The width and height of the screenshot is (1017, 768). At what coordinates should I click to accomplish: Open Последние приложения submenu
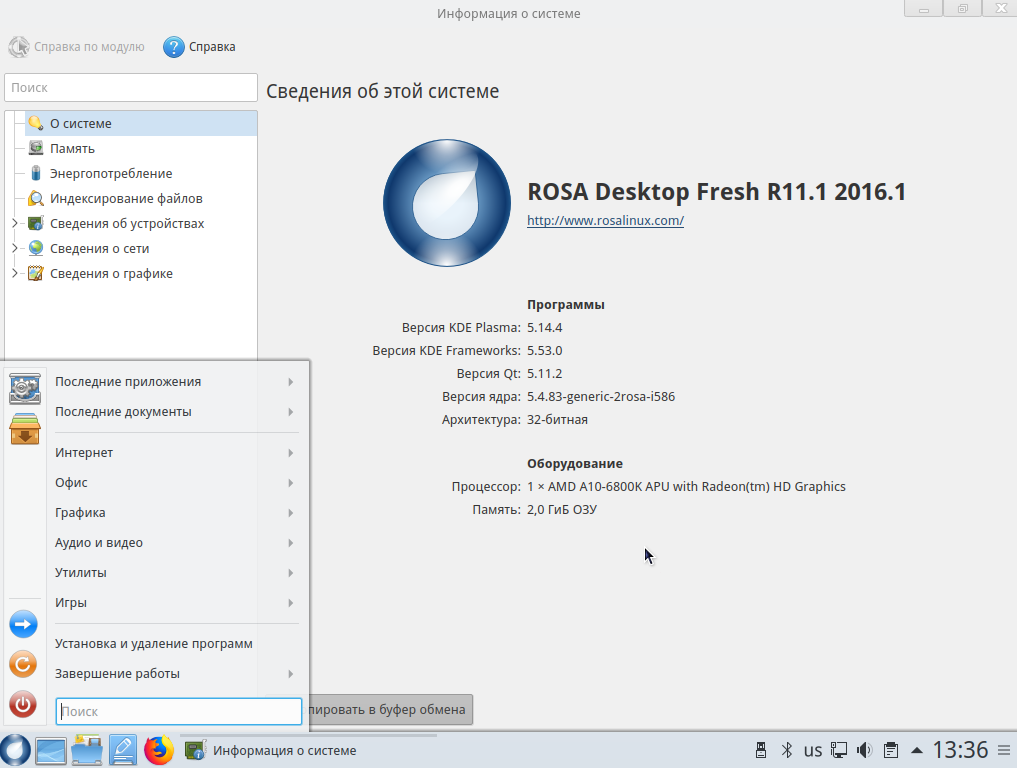pyautogui.click(x=175, y=381)
